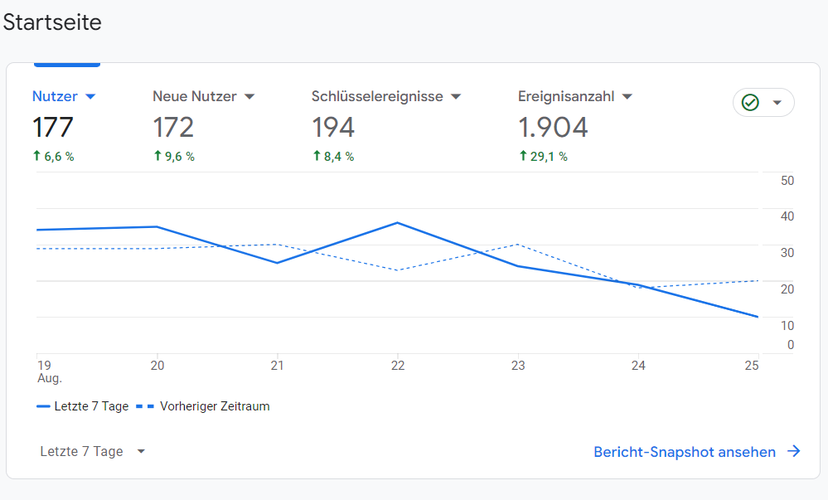Click the 29,1 % increase arrow under Ereignisanzahl

(x=523, y=156)
